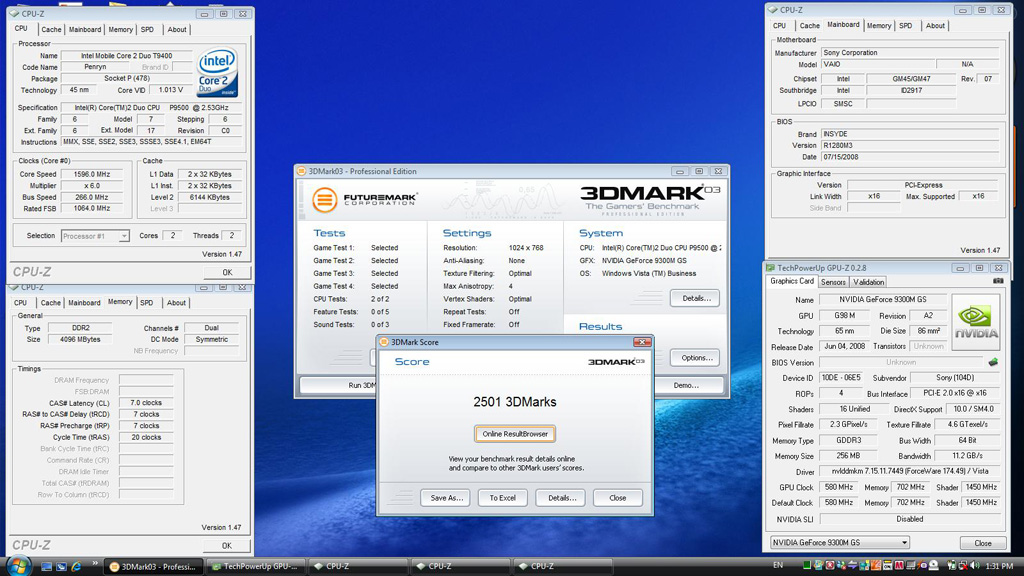Click the 3DMark Score dialog title icon
The height and width of the screenshot is (576, 1024).
pos(384,342)
